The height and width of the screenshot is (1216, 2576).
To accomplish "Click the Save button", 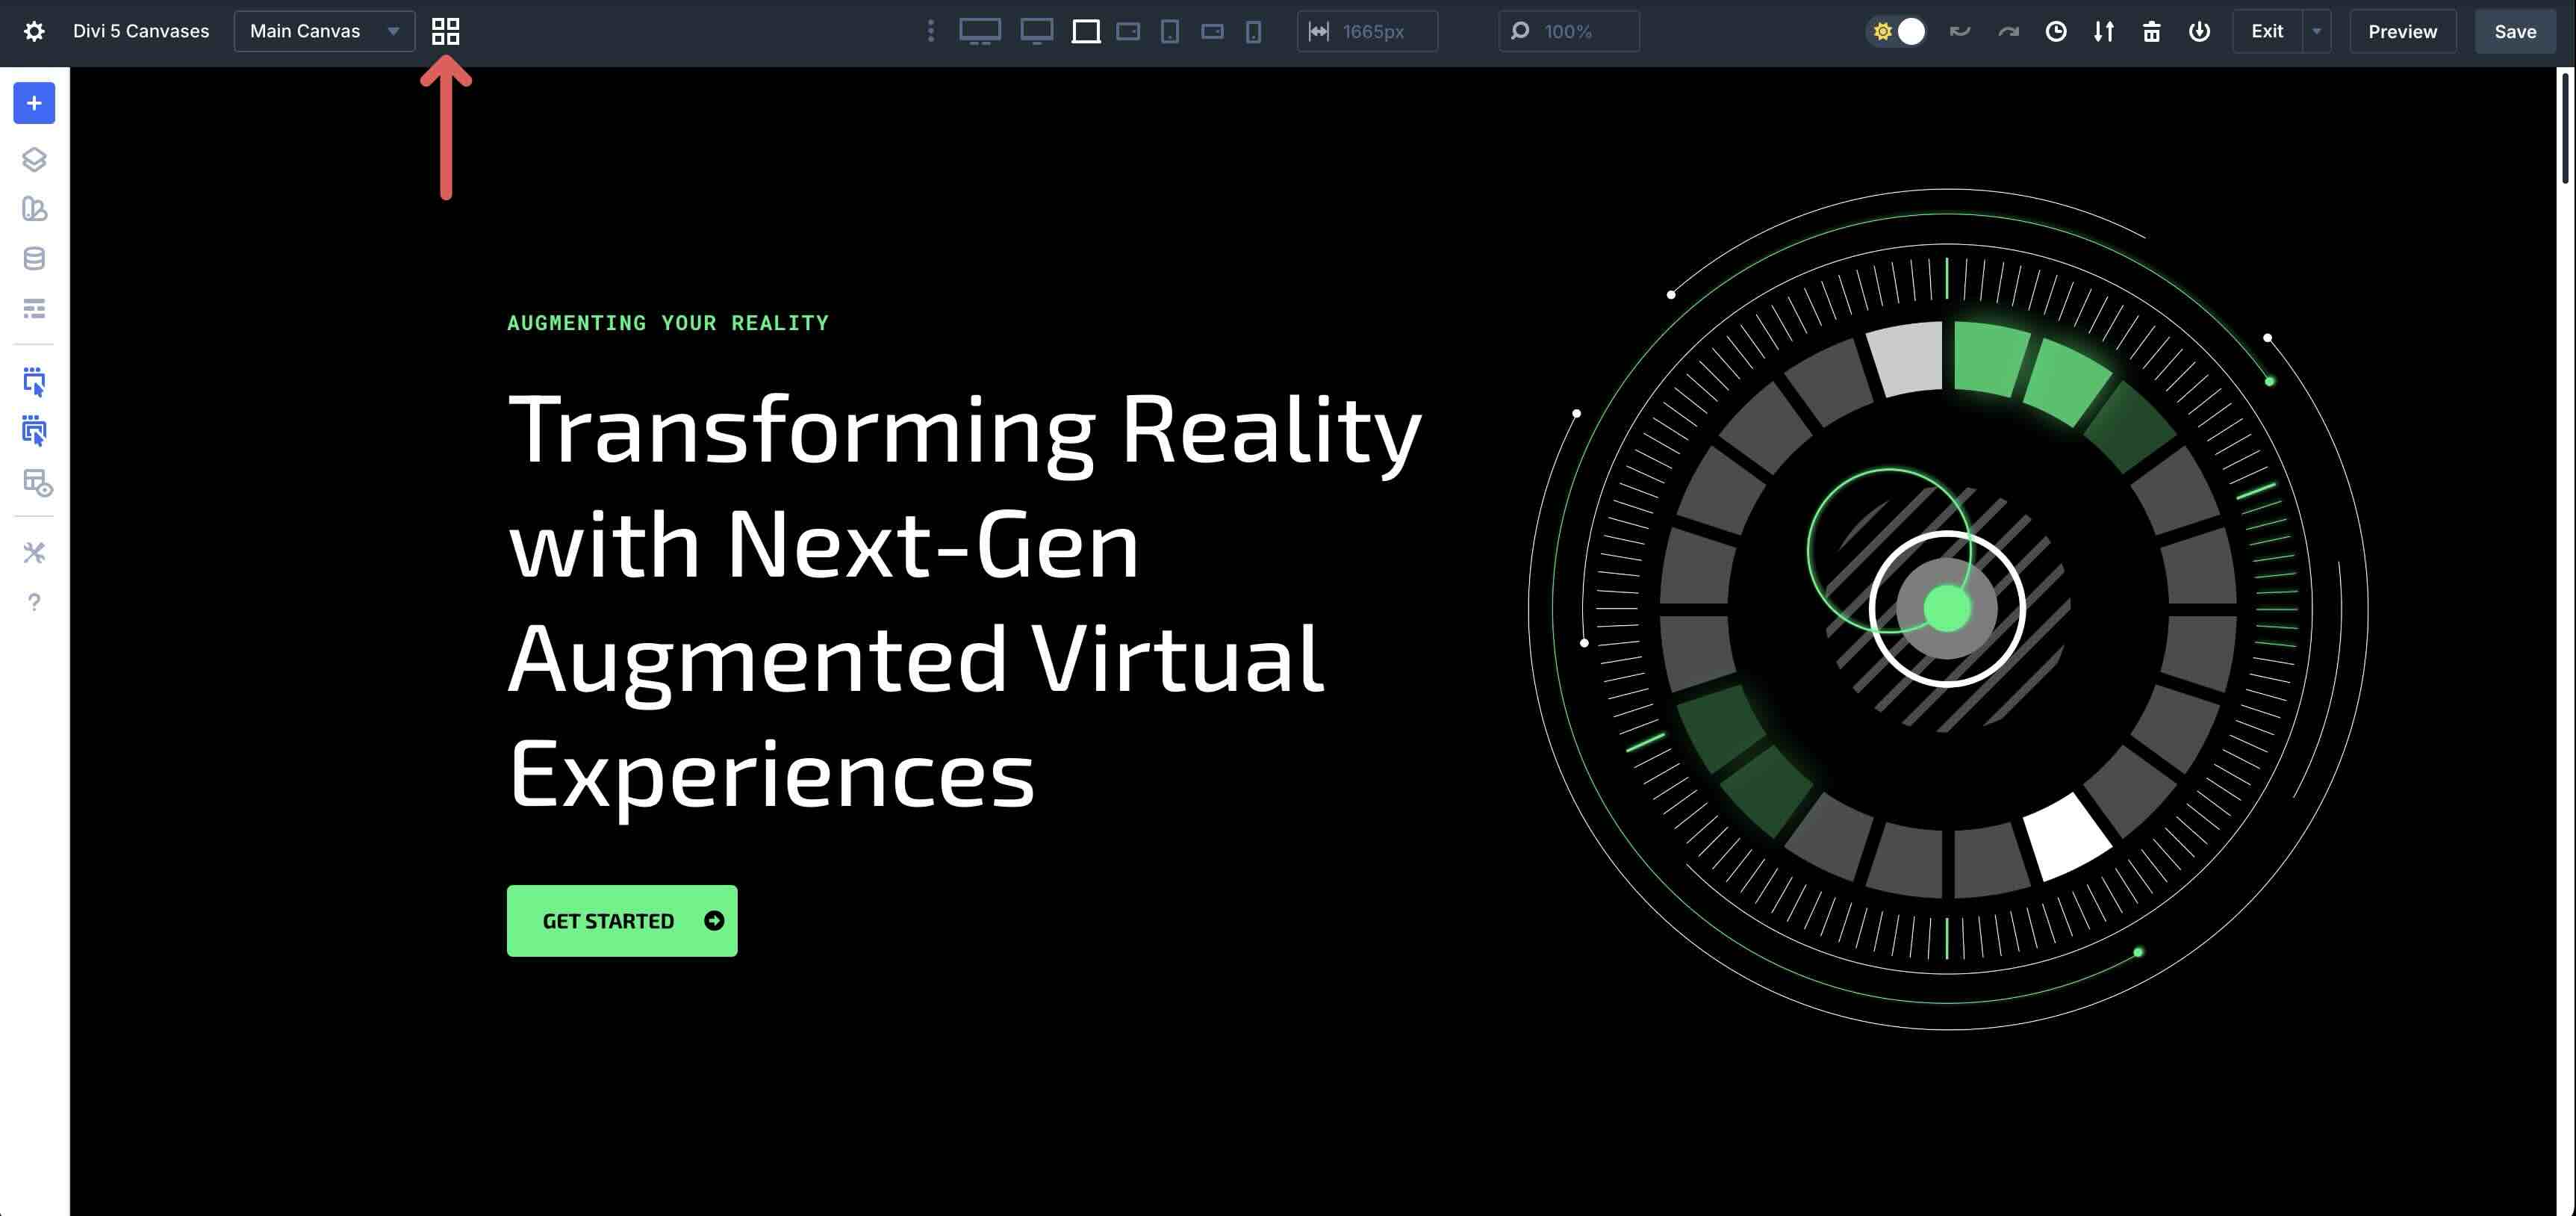I will tap(2514, 31).
